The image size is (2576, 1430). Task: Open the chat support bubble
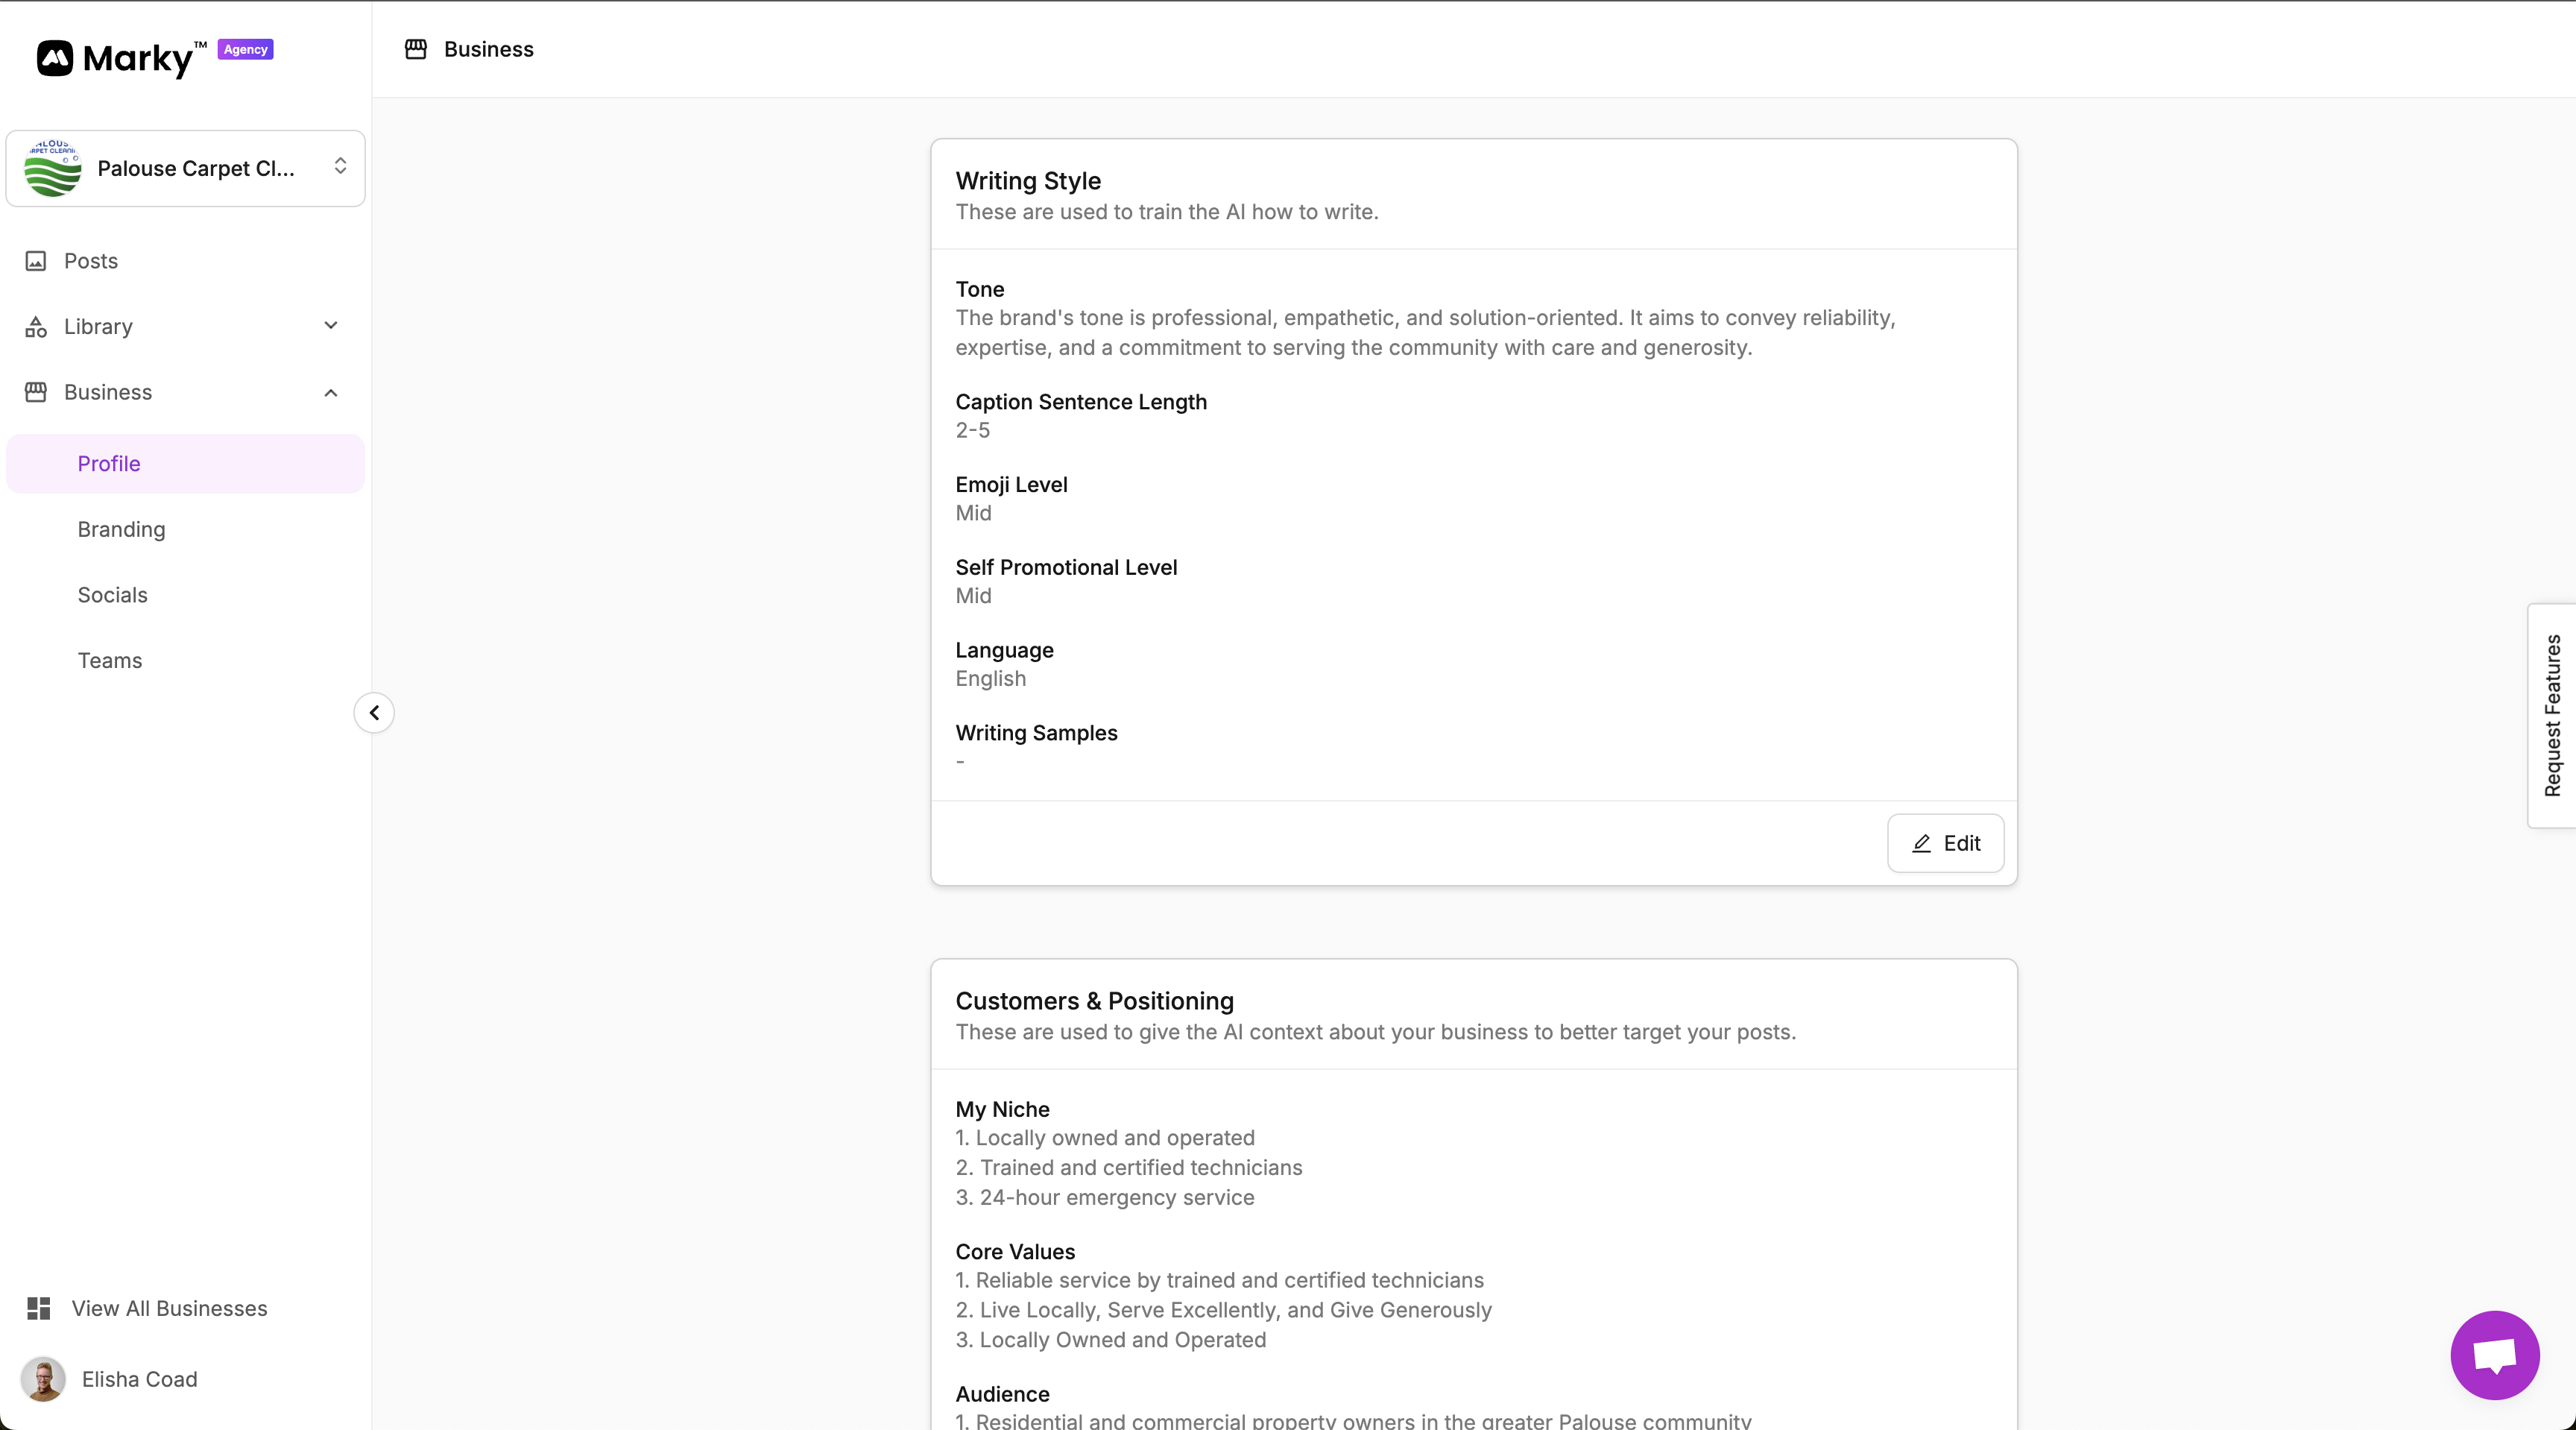[2494, 1355]
